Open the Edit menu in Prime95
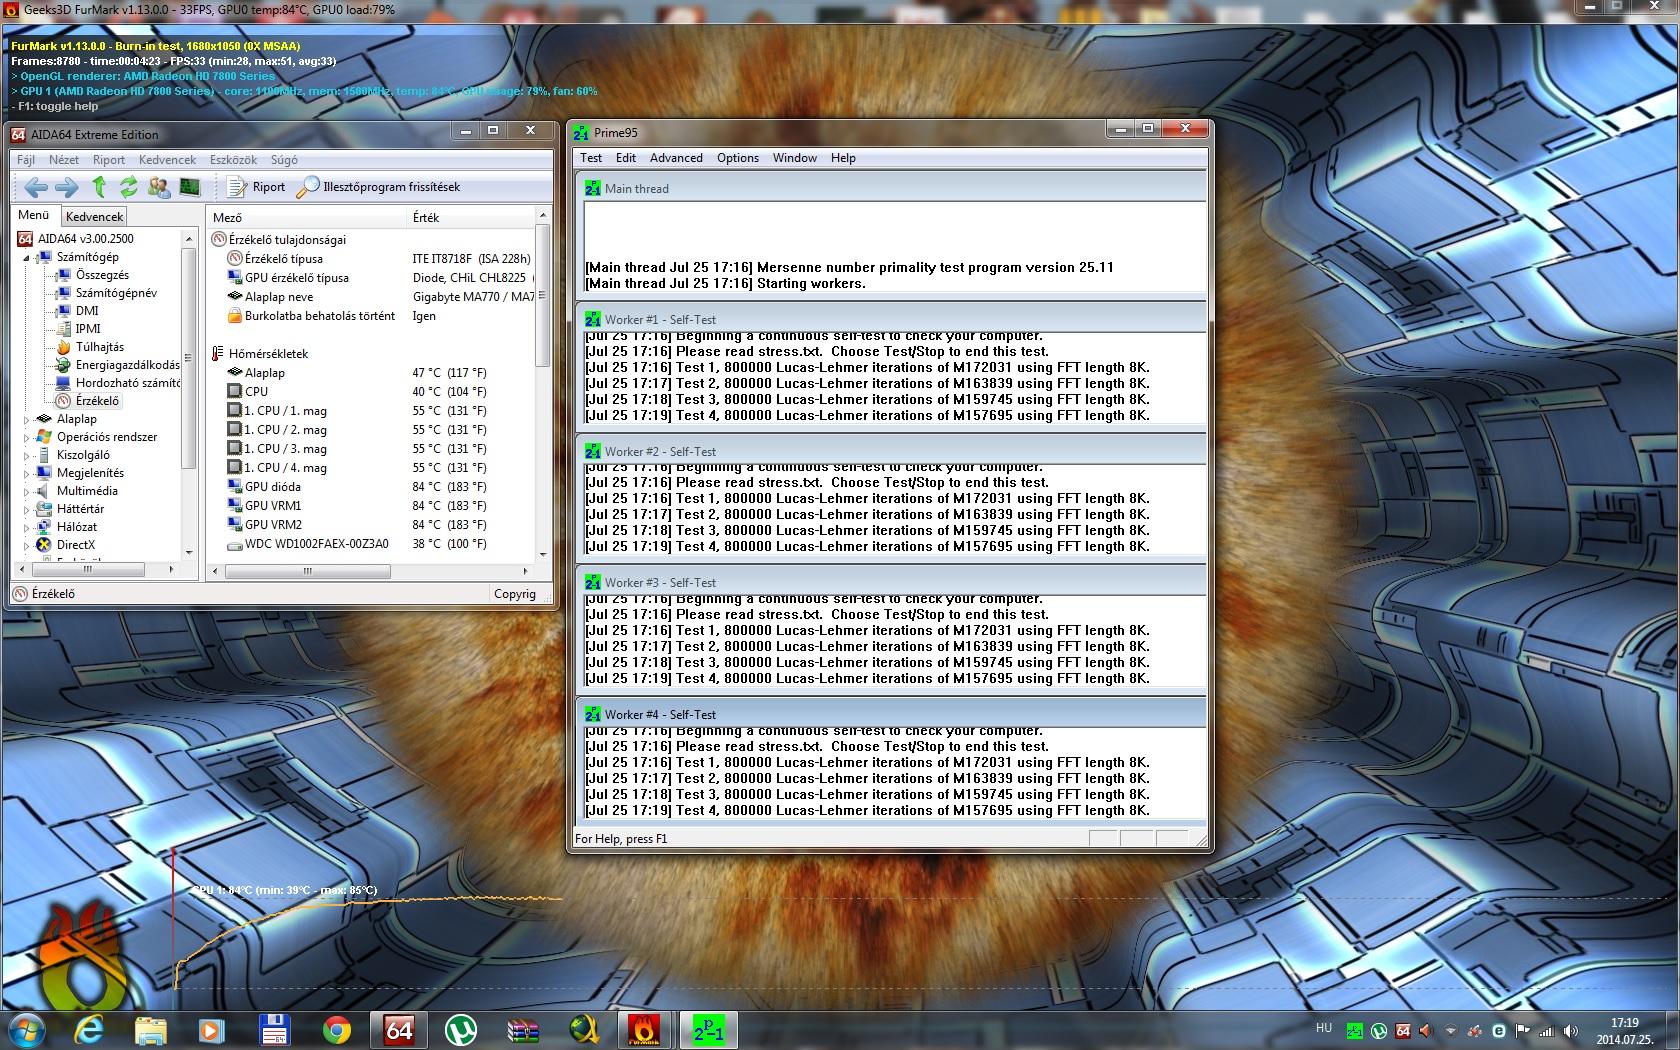 pyautogui.click(x=626, y=158)
